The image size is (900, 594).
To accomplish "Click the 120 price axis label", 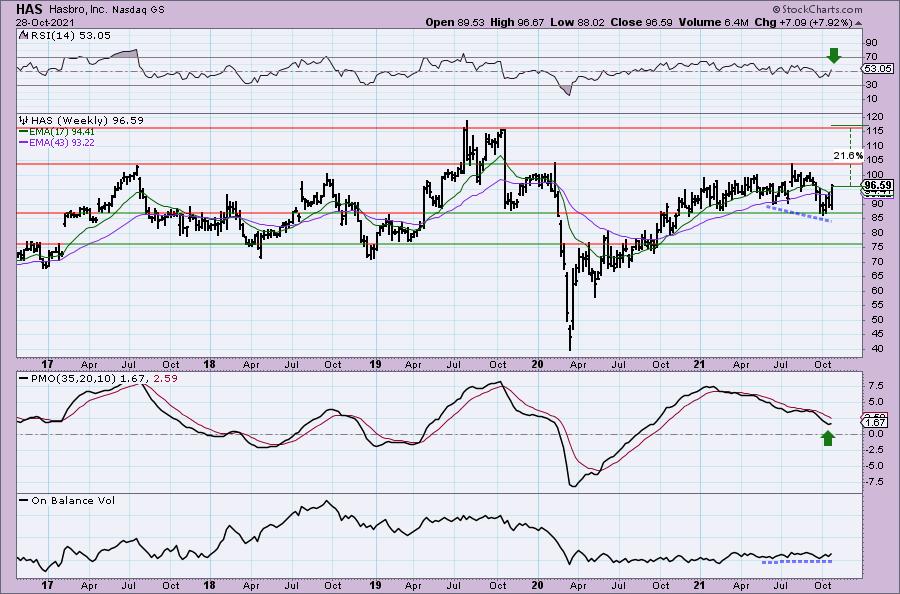I will 875,117.
